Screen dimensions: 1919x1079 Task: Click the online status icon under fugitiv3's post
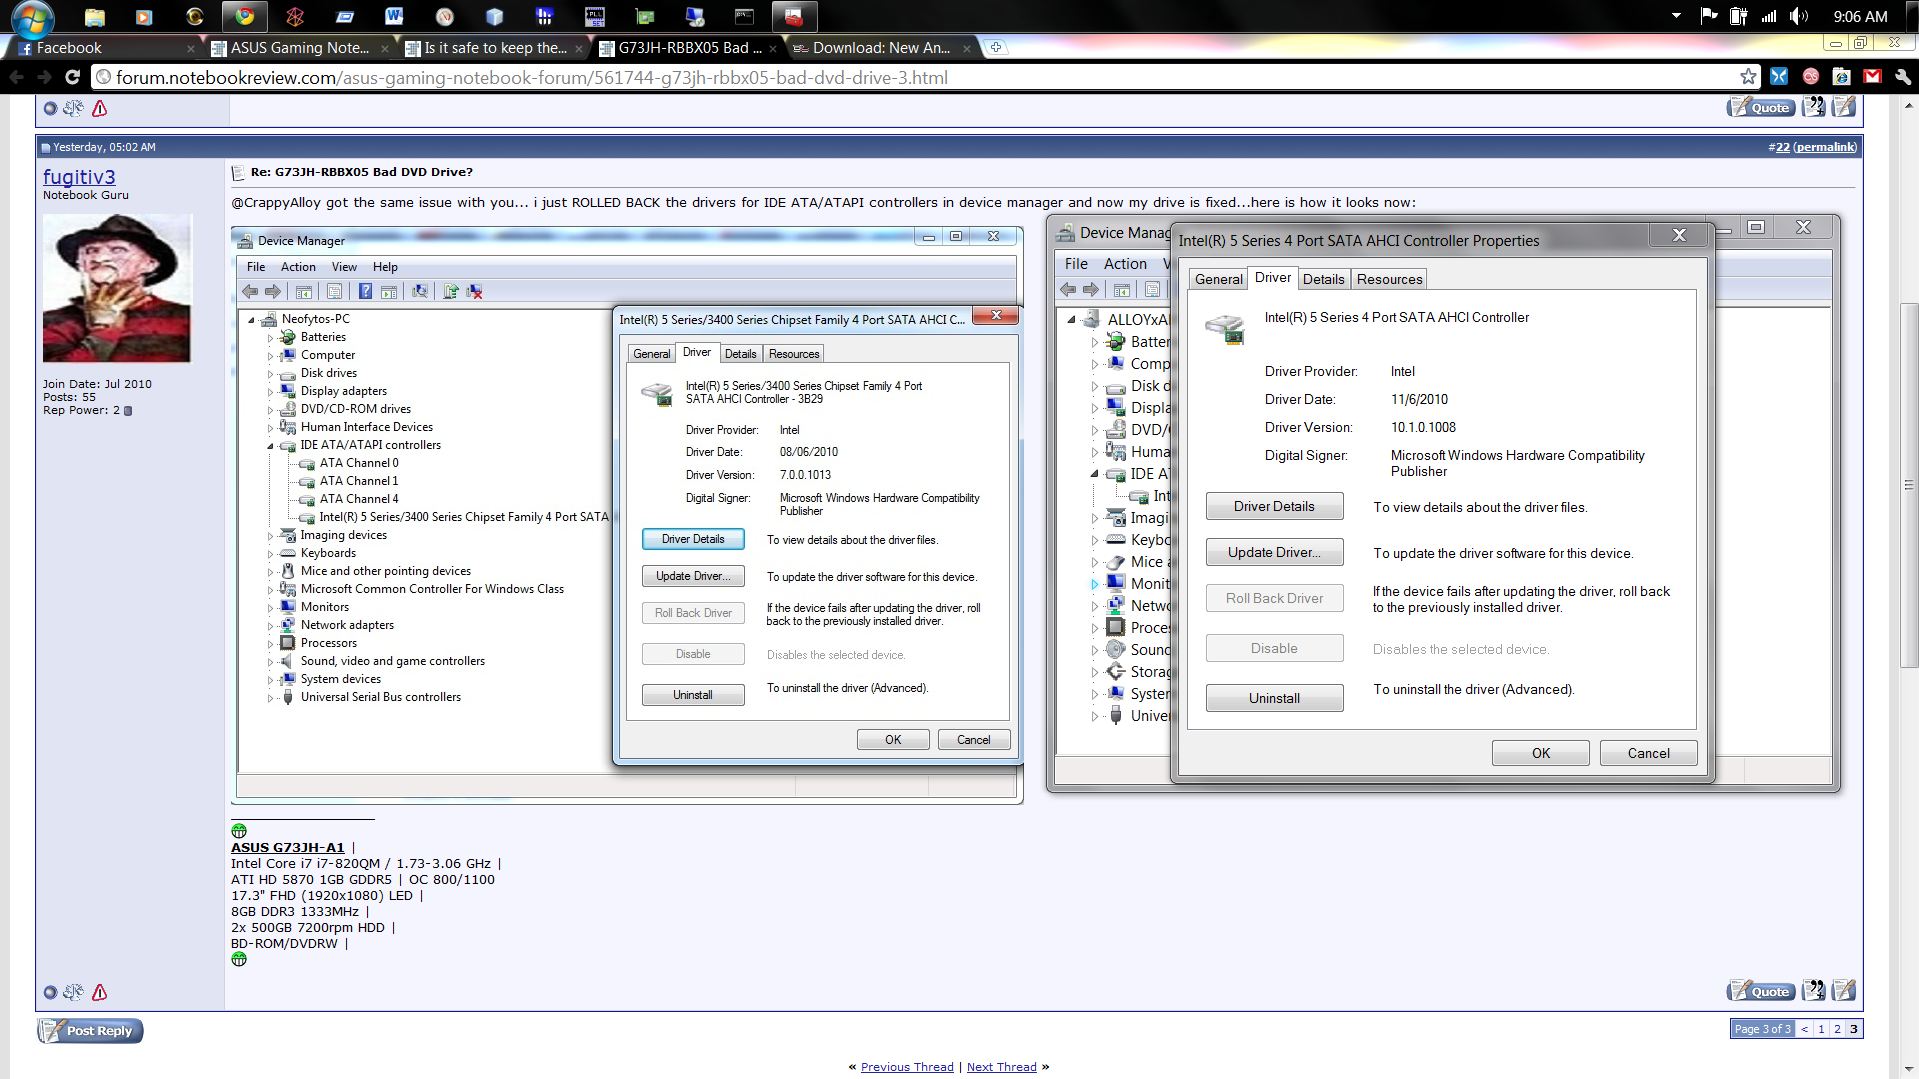click(x=50, y=993)
